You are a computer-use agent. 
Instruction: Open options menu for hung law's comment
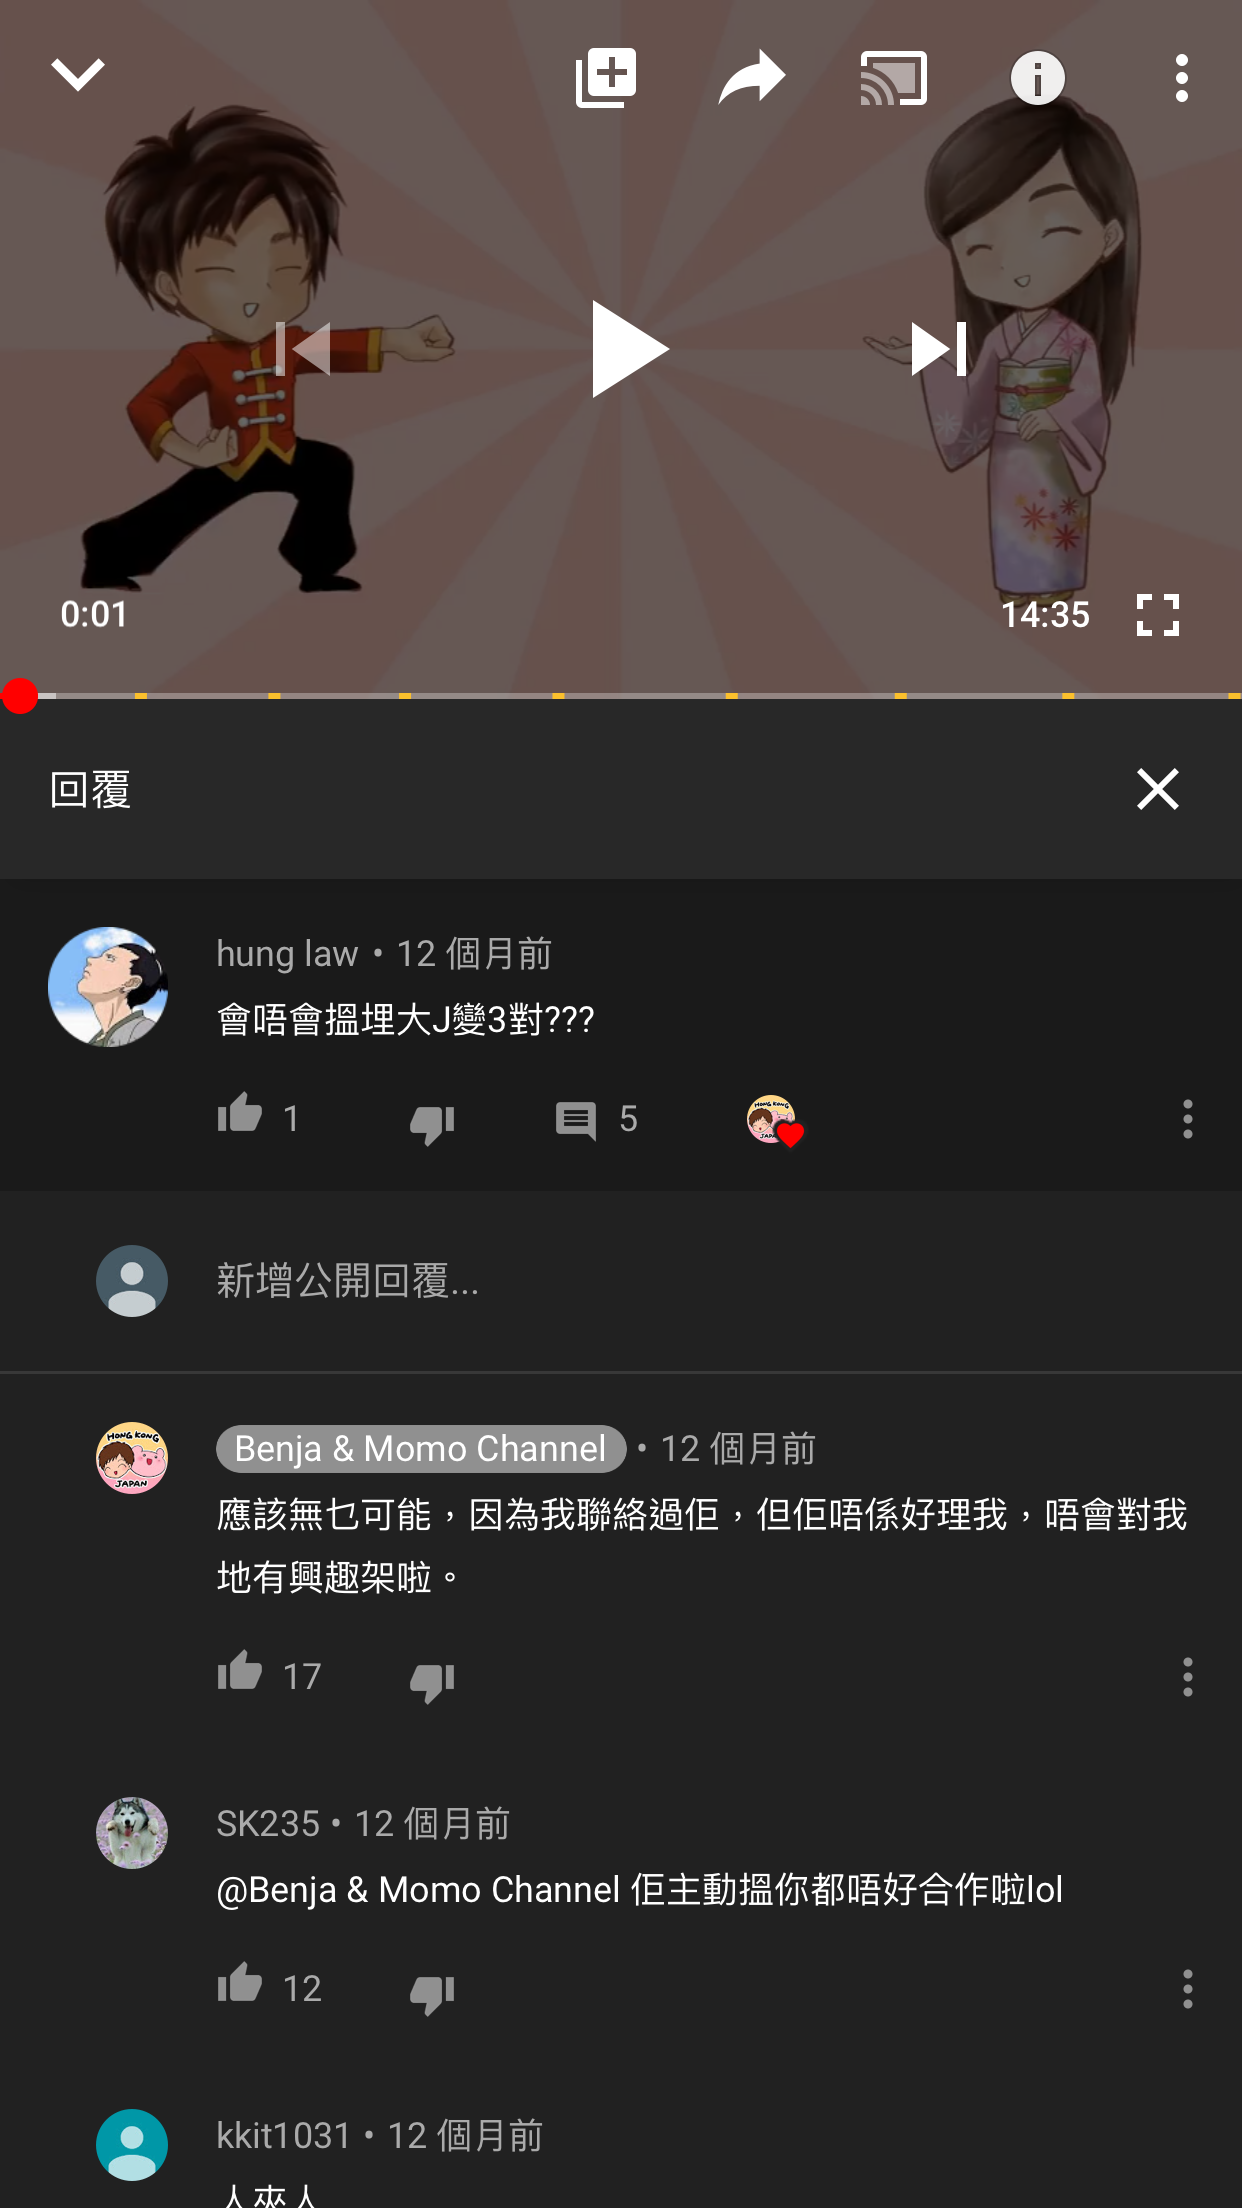pyautogui.click(x=1188, y=1119)
